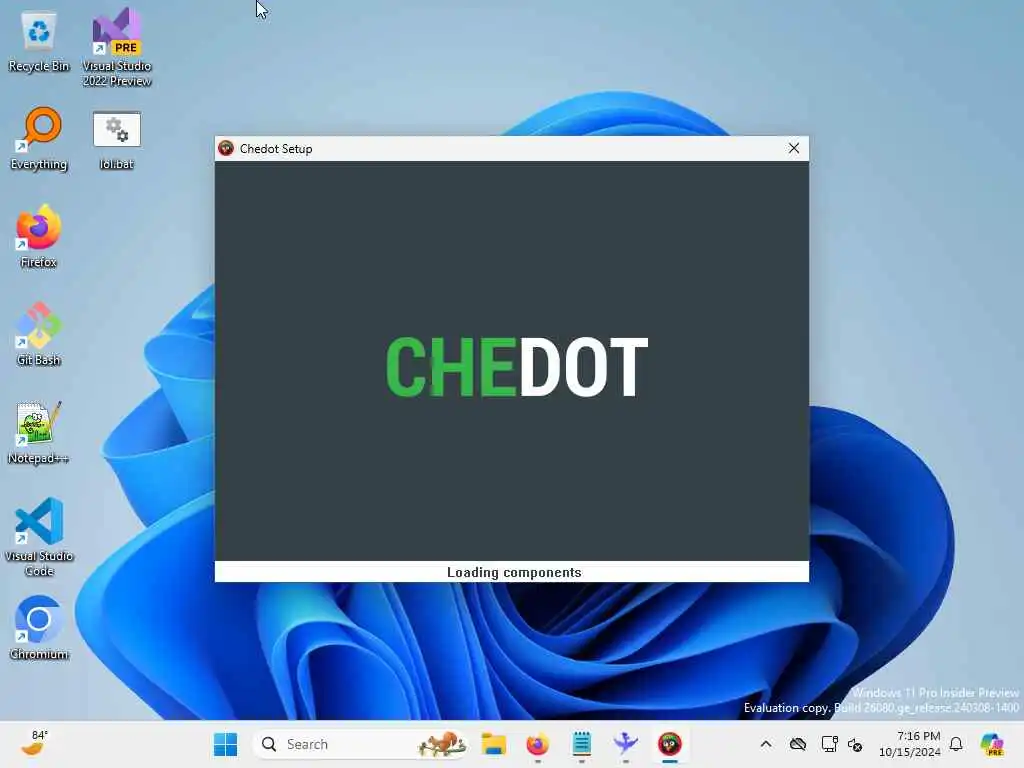Open the notifications bell icon
The width and height of the screenshot is (1024, 768).
(956, 744)
